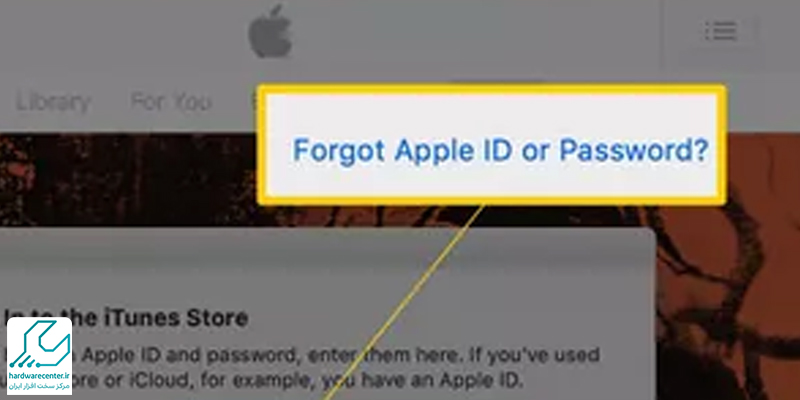
Task: Click the vertical divider beside the list icon
Action: pos(663,33)
